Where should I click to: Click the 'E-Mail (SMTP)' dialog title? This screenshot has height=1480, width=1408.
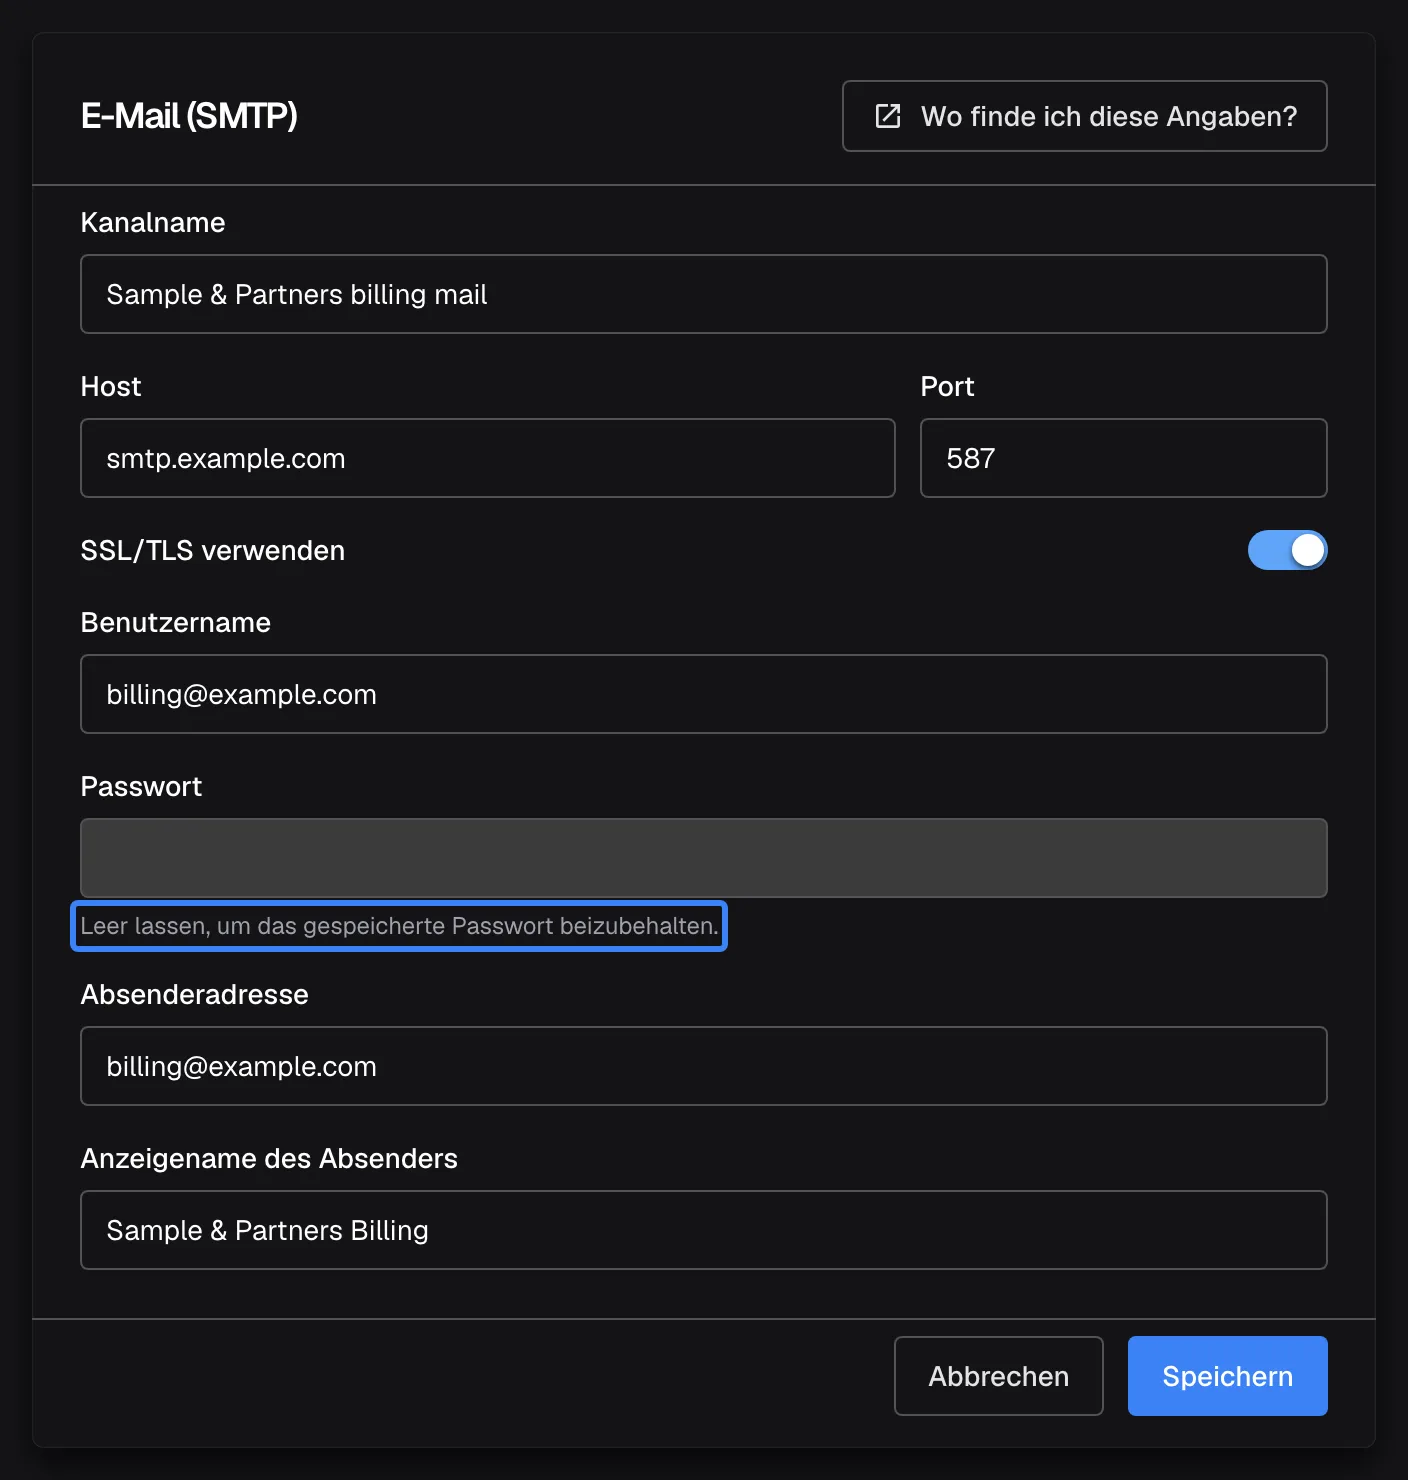[x=189, y=116]
